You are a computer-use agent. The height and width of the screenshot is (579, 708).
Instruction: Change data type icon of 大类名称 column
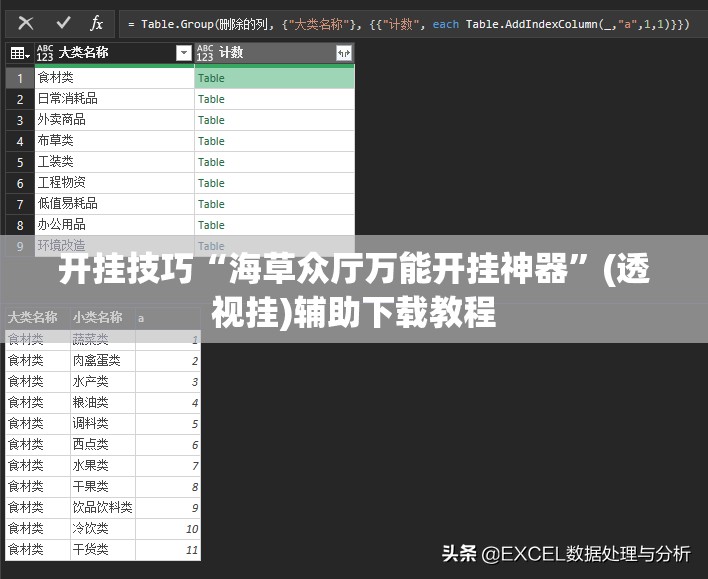click(45, 53)
